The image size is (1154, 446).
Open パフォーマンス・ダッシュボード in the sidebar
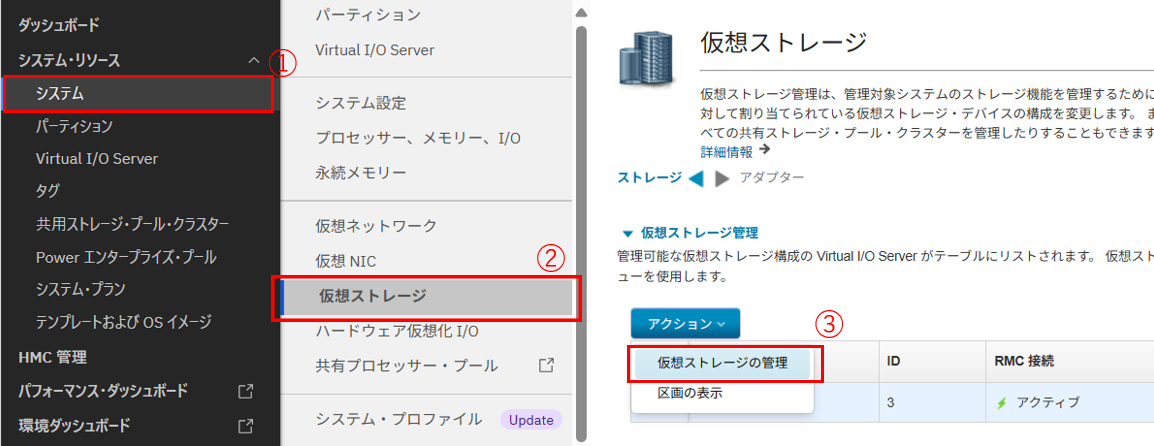pos(102,390)
